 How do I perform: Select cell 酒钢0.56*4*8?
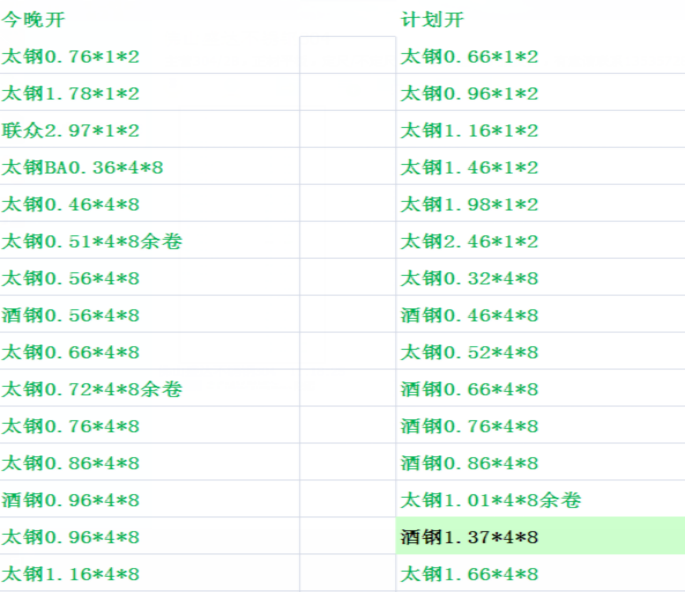(x=150, y=314)
